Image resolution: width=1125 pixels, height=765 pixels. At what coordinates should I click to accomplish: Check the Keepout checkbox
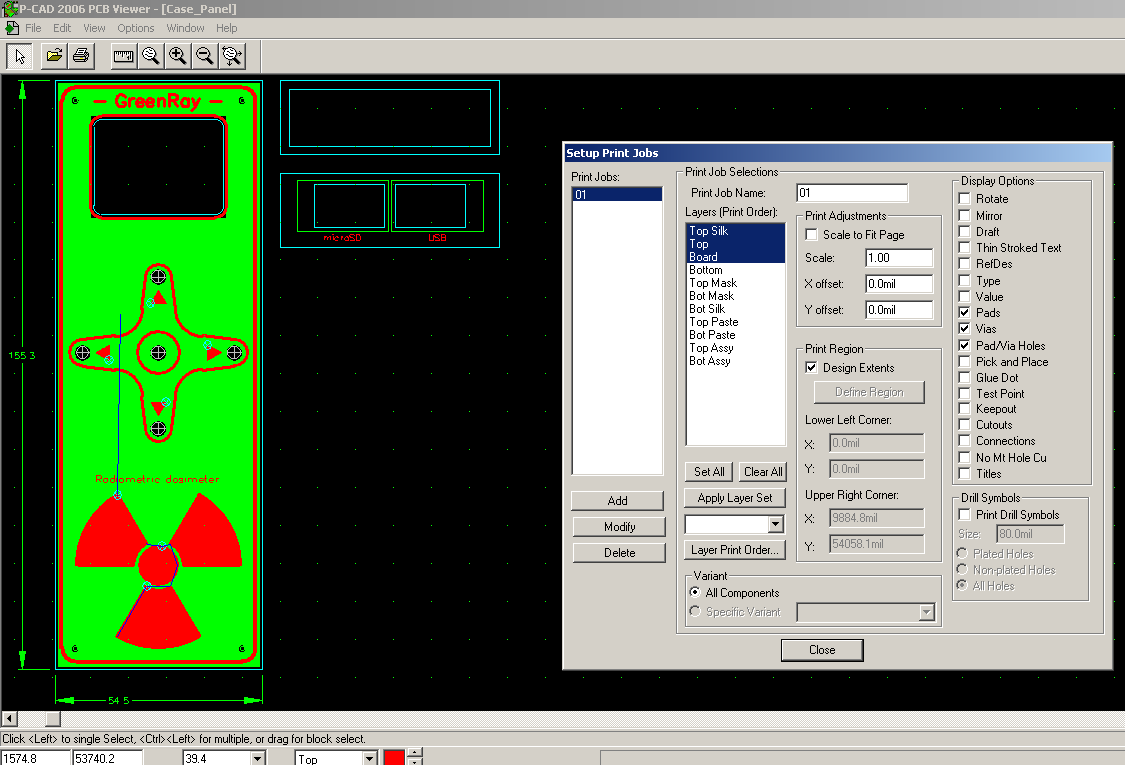(x=965, y=408)
